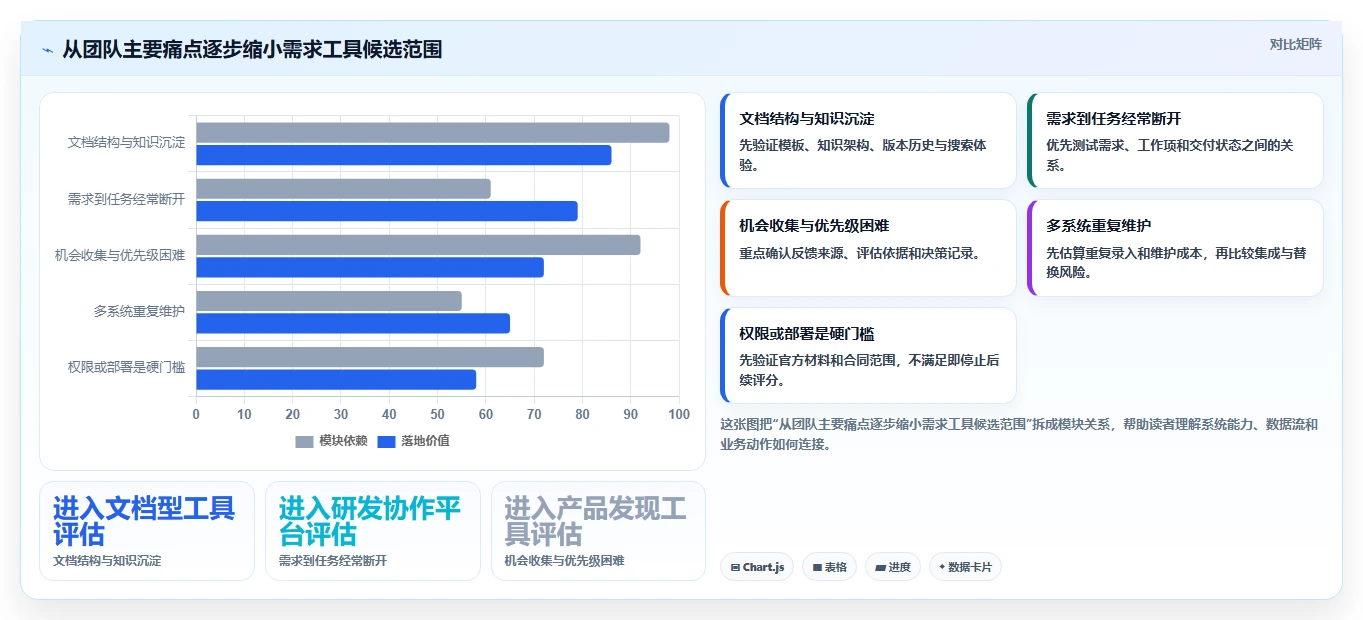Click the 进入文档型工具评估 stat card
The width and height of the screenshot is (1363, 620).
[x=147, y=531]
